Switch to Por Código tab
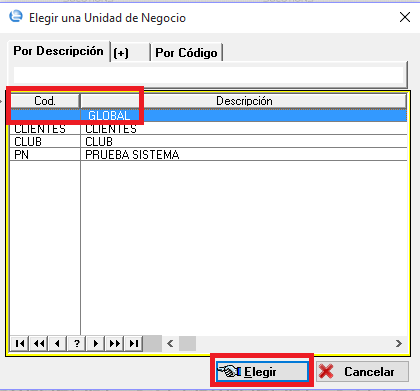 pos(187,53)
